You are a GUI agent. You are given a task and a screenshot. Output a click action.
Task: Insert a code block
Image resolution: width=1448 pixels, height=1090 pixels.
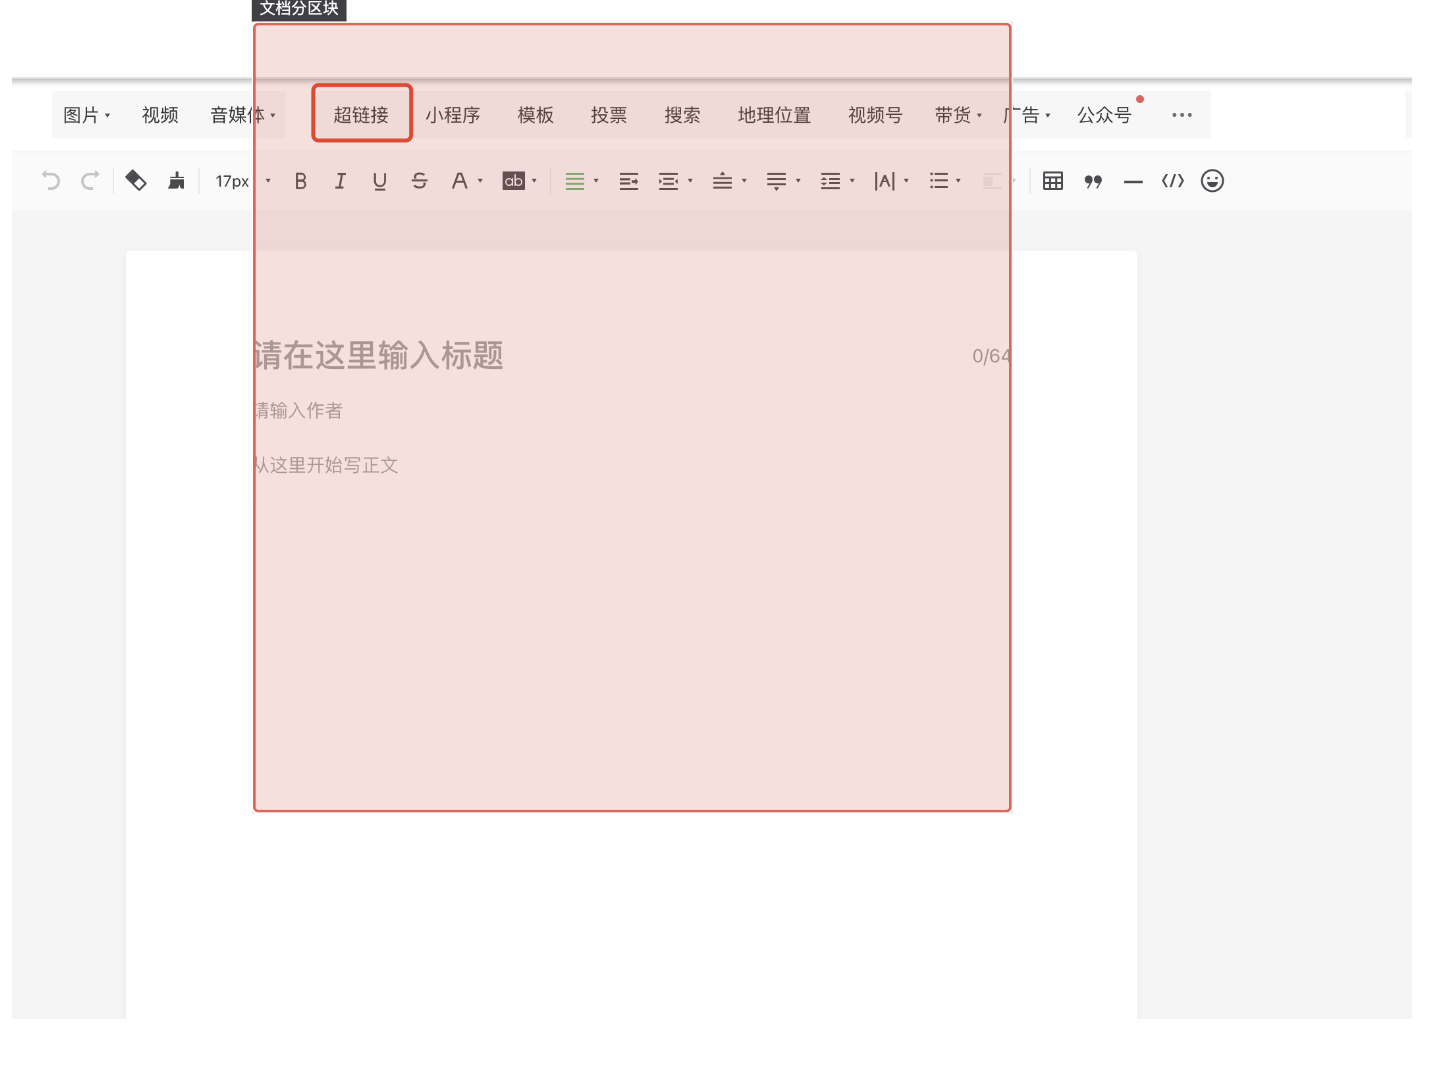(1173, 181)
